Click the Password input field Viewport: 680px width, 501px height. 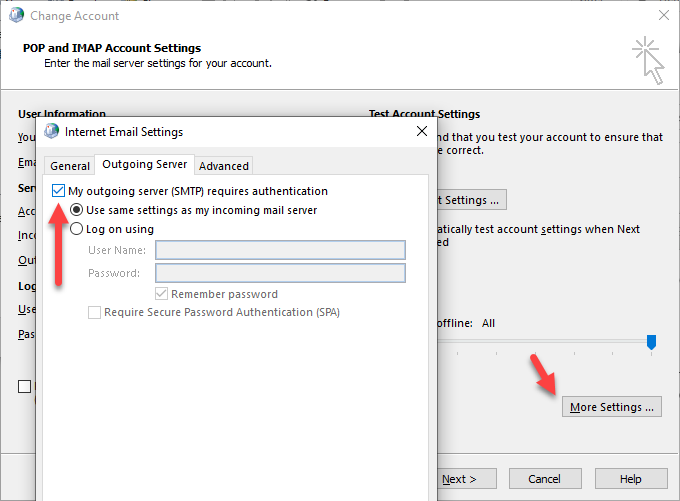coord(280,273)
